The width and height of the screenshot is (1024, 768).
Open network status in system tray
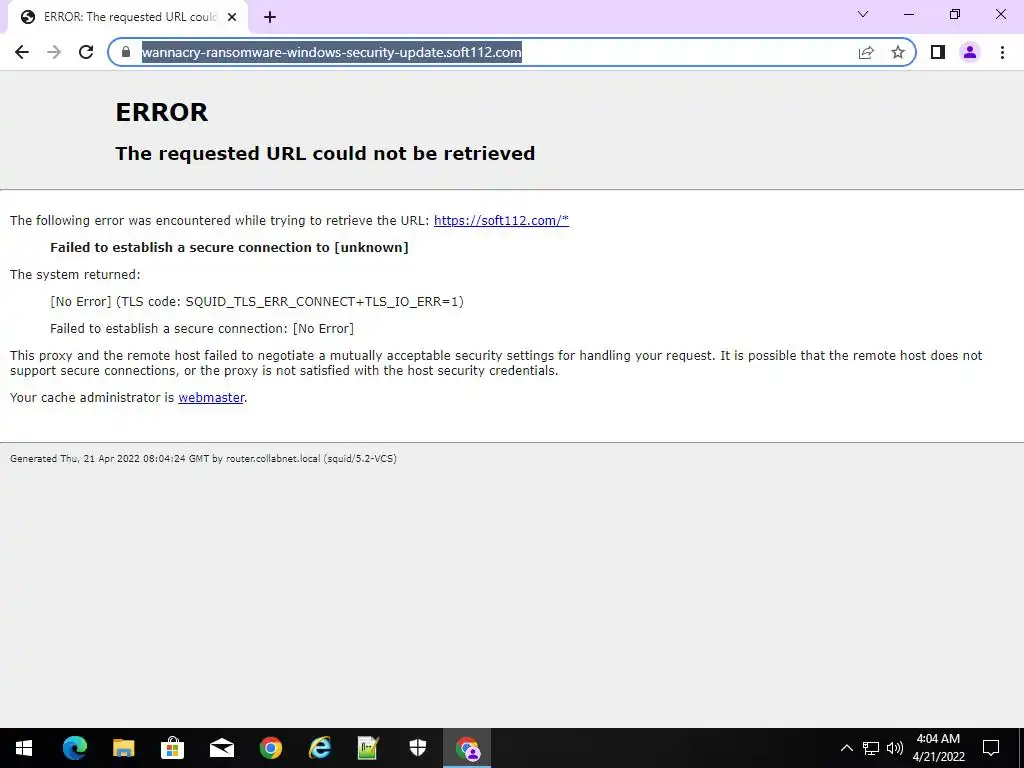(x=871, y=748)
